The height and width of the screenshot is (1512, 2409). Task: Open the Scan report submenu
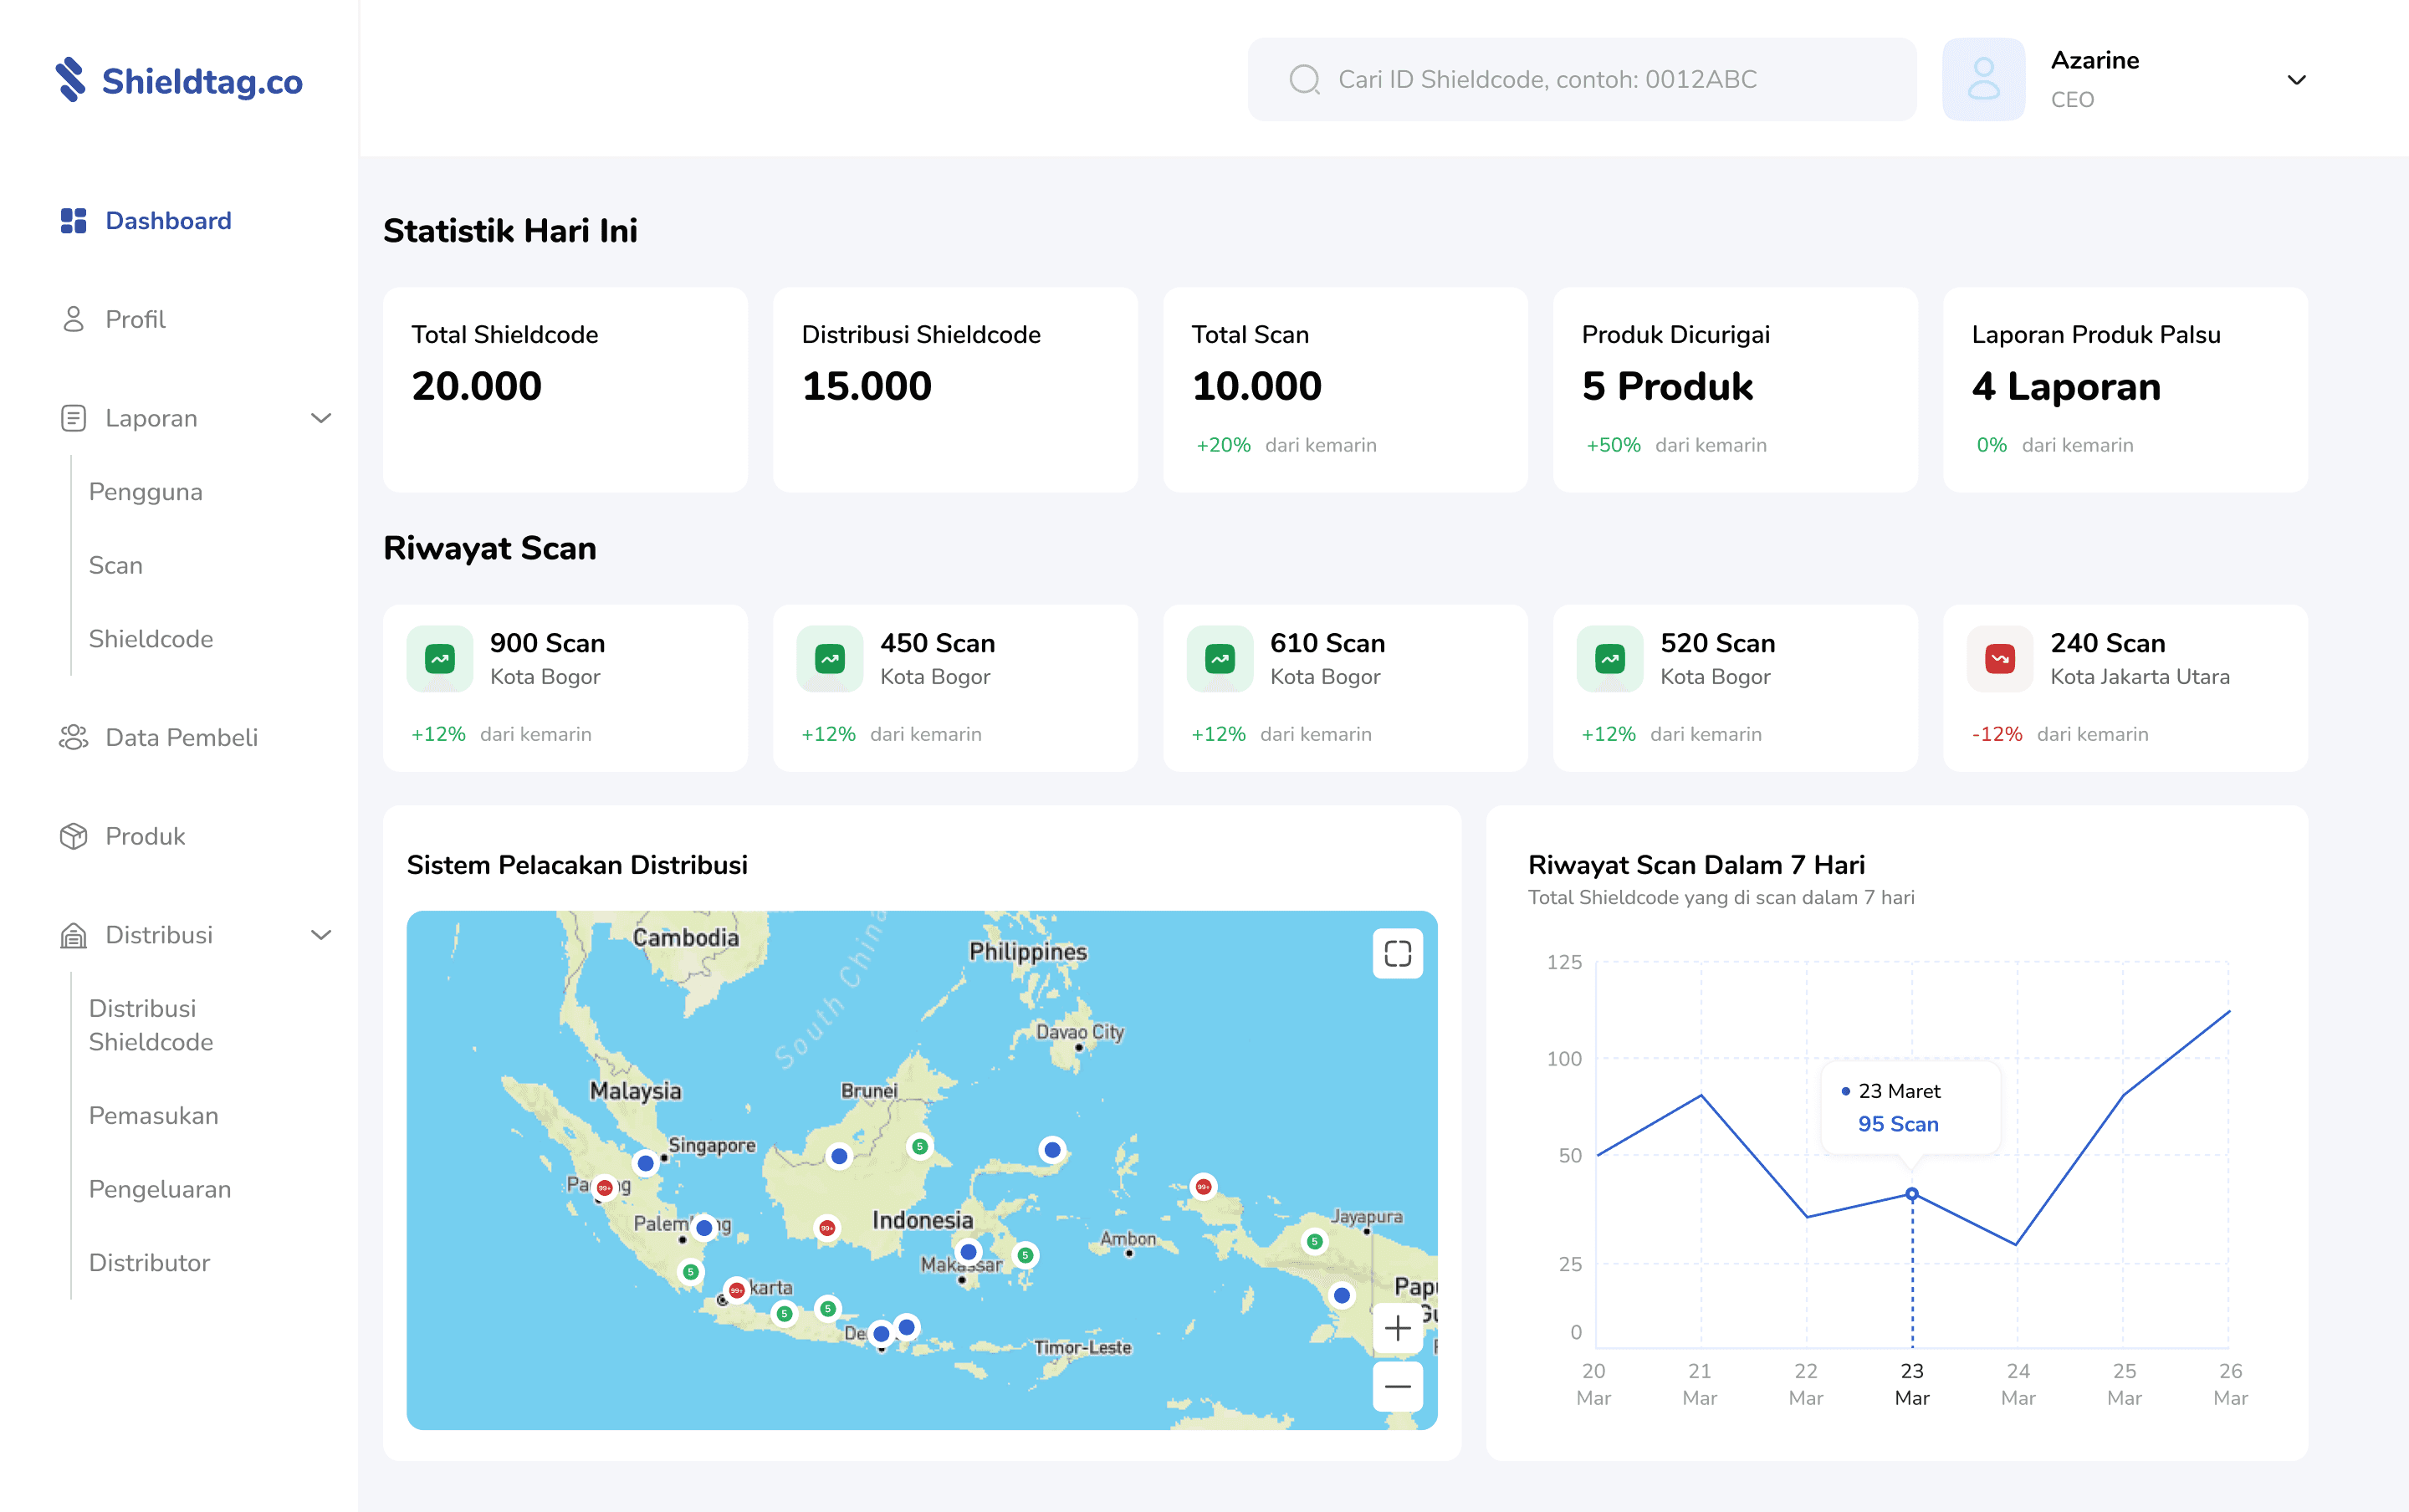[x=116, y=565]
